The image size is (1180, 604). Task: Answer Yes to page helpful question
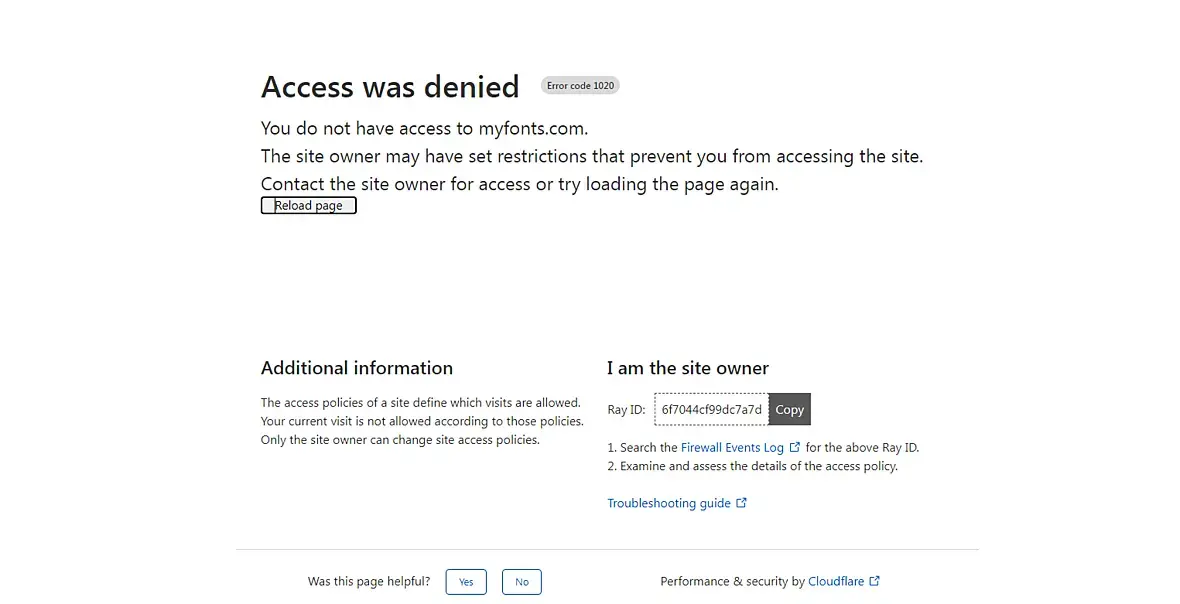click(466, 582)
